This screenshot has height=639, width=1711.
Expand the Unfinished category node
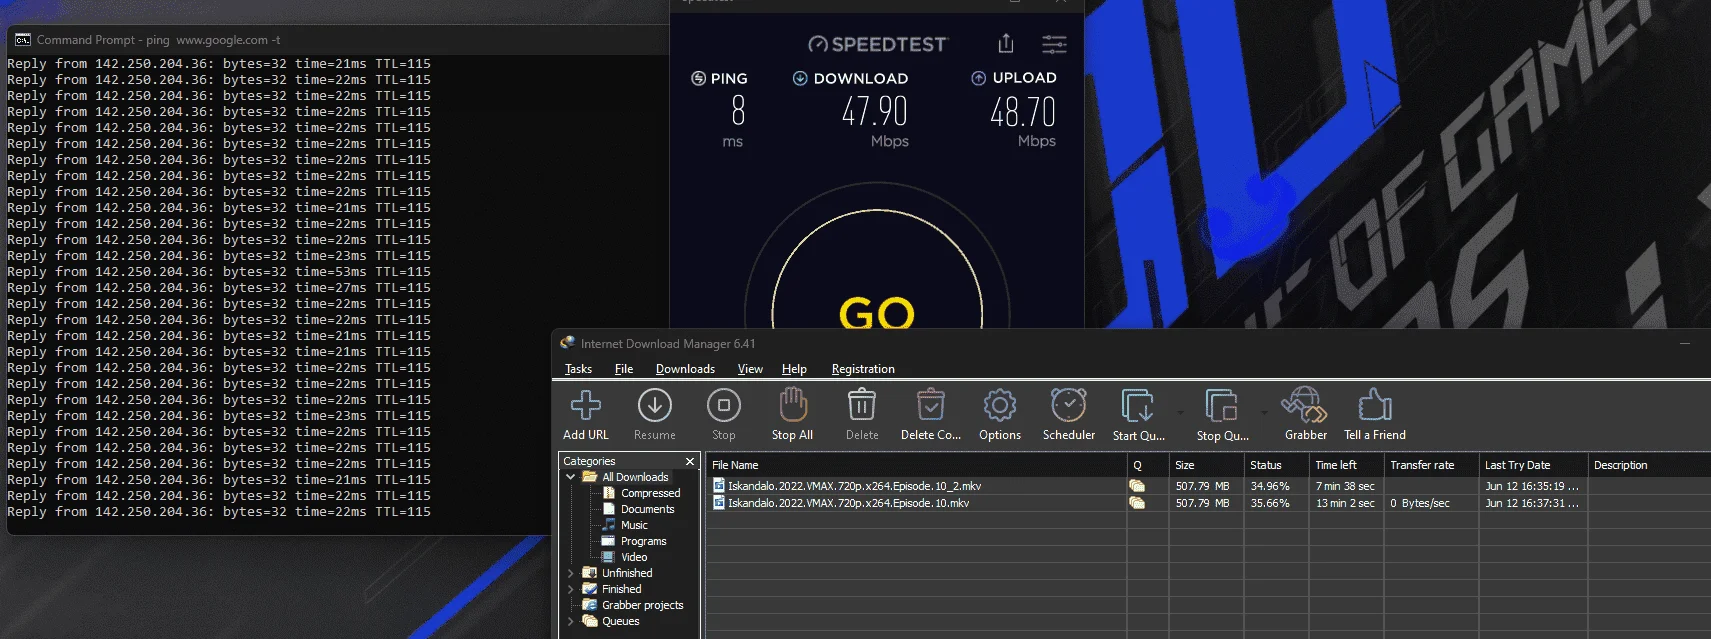571,573
